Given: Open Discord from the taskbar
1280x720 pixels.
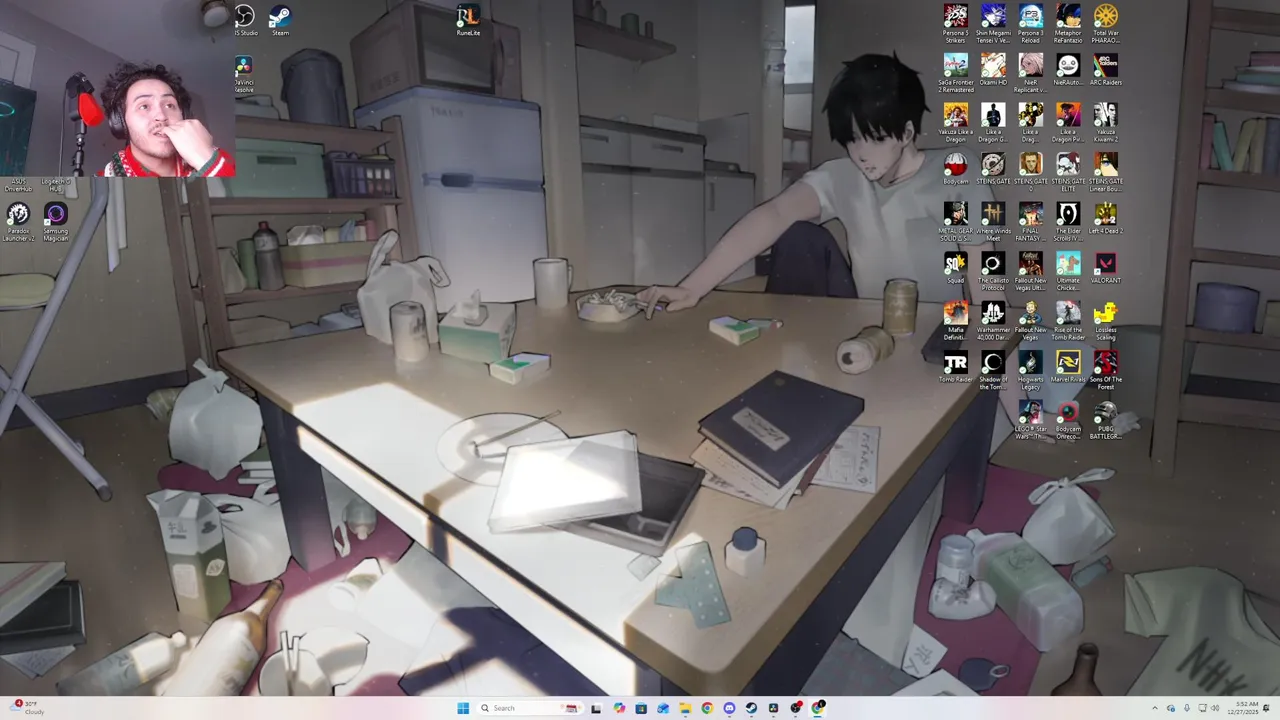Looking at the screenshot, I should tap(729, 708).
